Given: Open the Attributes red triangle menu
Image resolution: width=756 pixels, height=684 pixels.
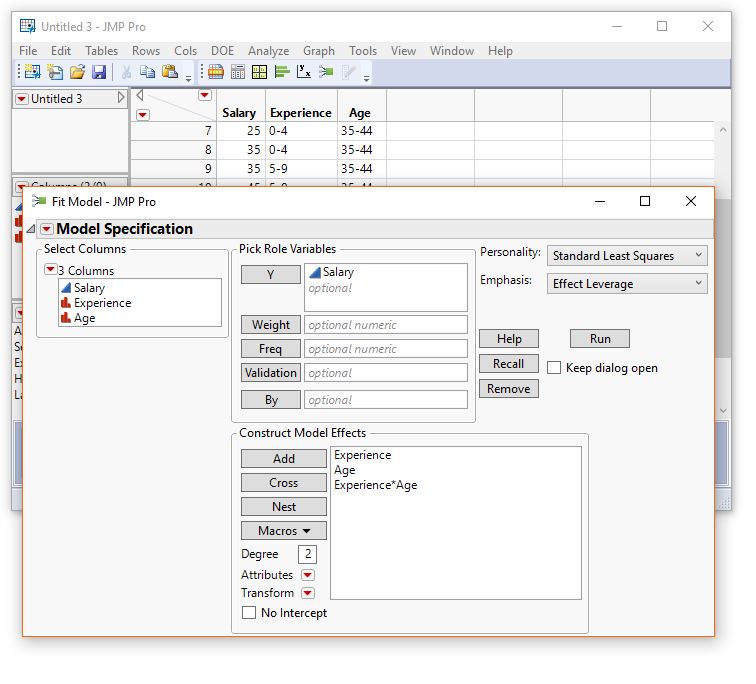Looking at the screenshot, I should 308,575.
